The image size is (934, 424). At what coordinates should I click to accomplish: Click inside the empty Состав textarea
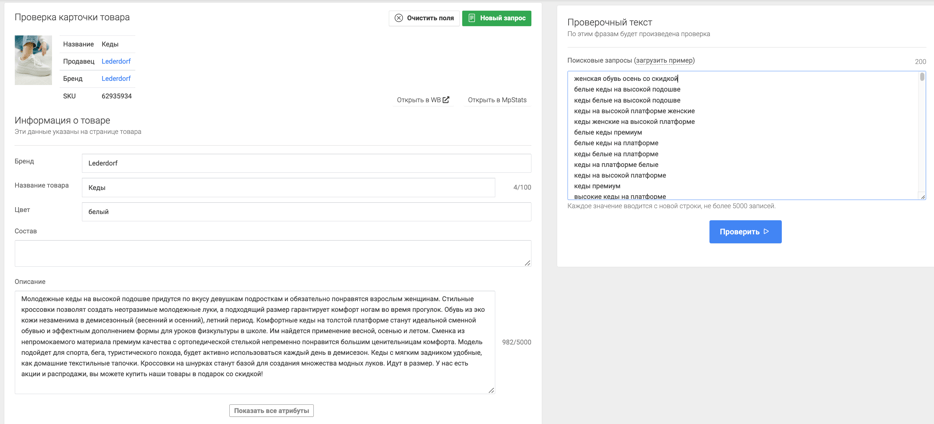(270, 253)
